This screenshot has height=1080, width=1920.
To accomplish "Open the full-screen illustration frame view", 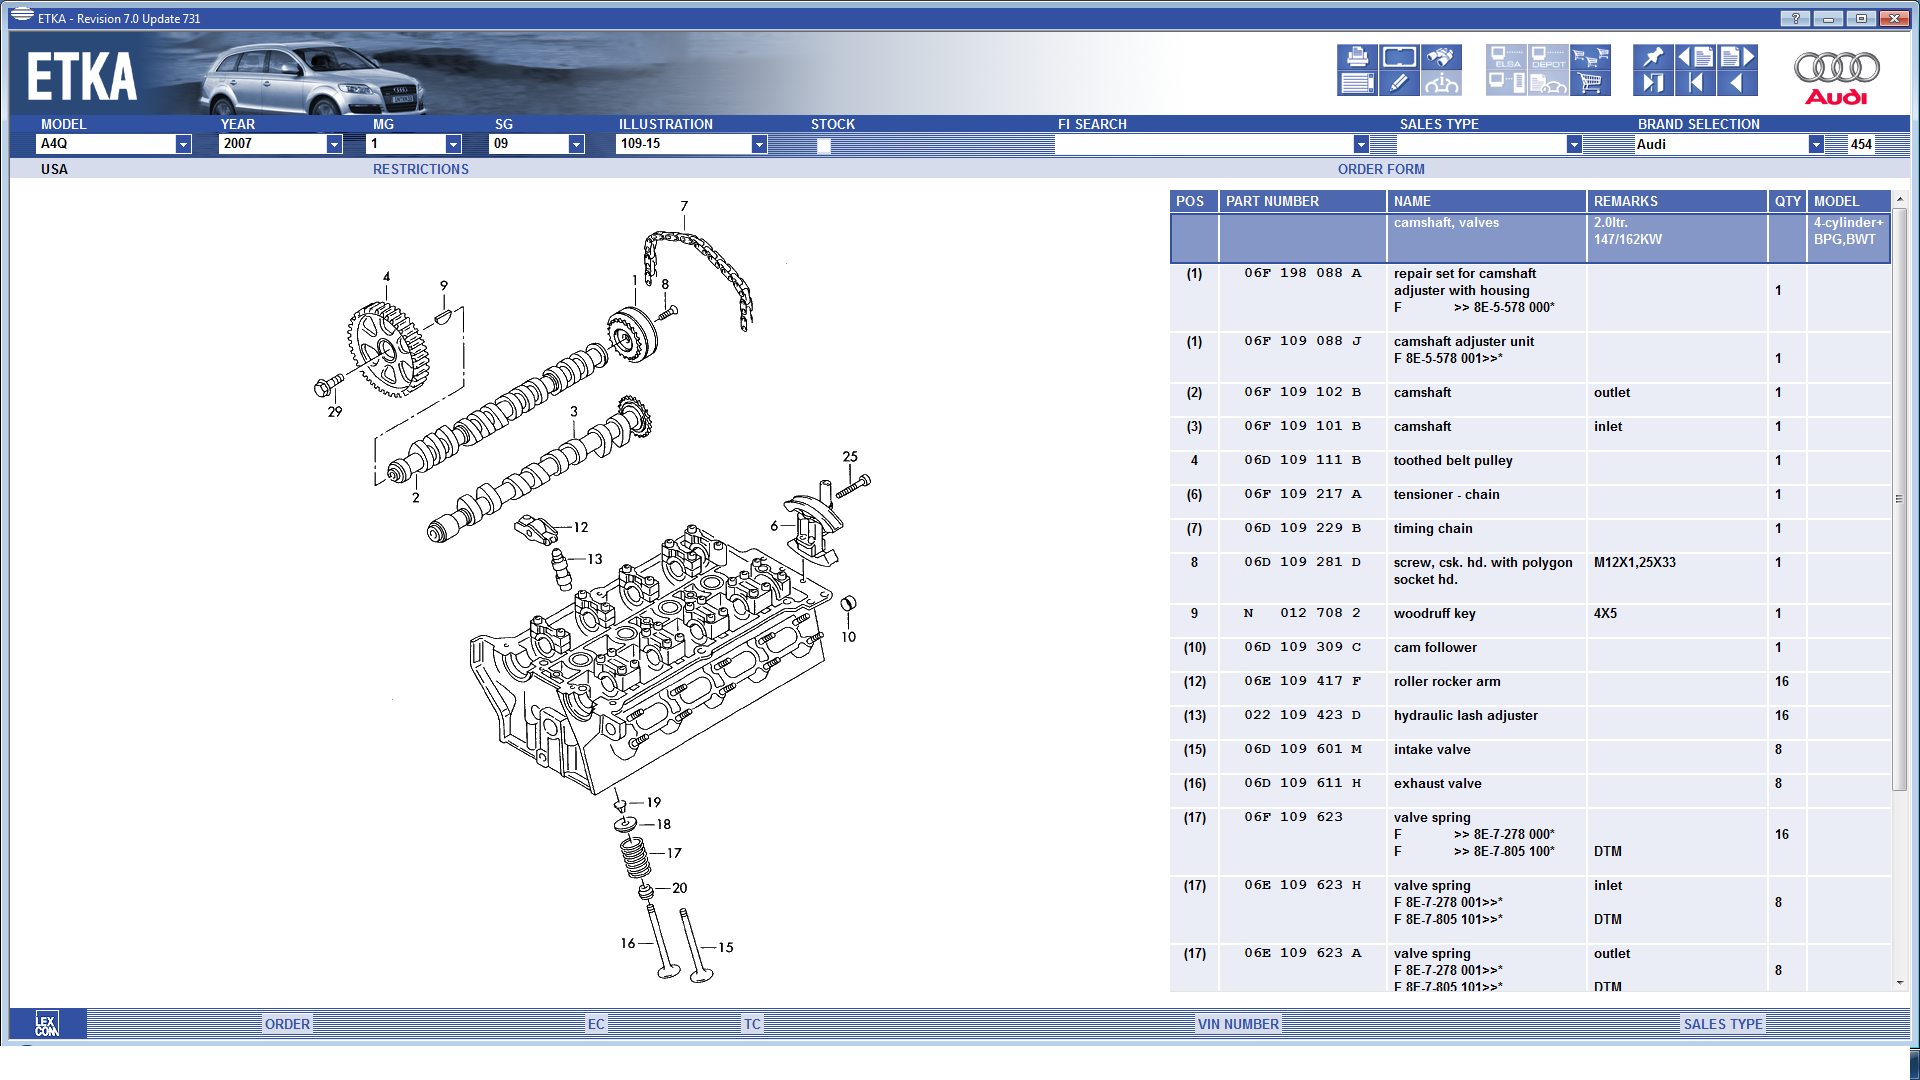I will [1399, 57].
